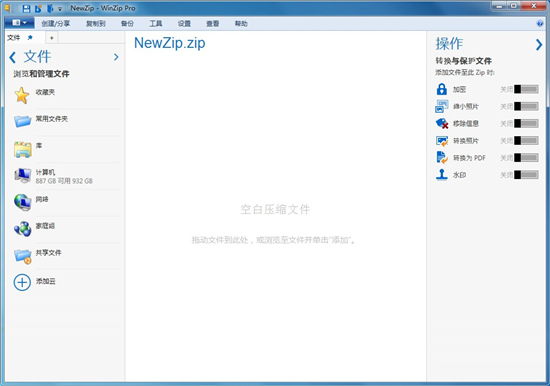Click the pin icon on 文件 tab

pyautogui.click(x=30, y=38)
